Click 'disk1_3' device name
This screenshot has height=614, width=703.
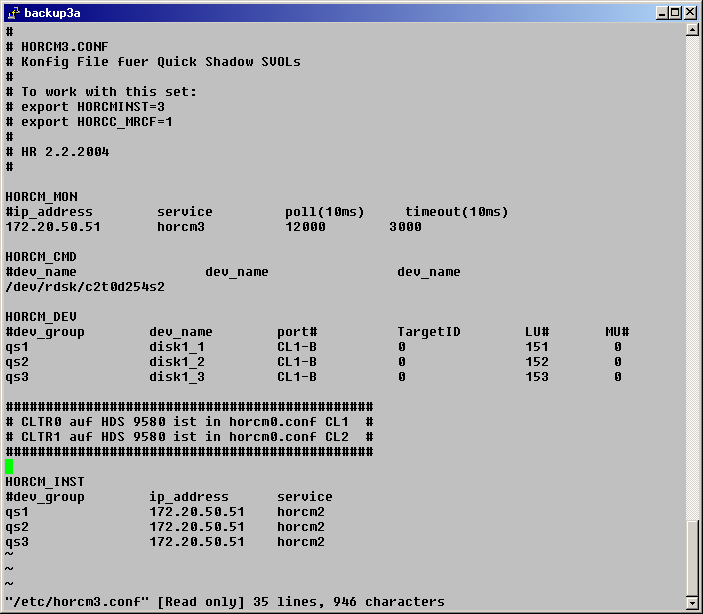177,377
